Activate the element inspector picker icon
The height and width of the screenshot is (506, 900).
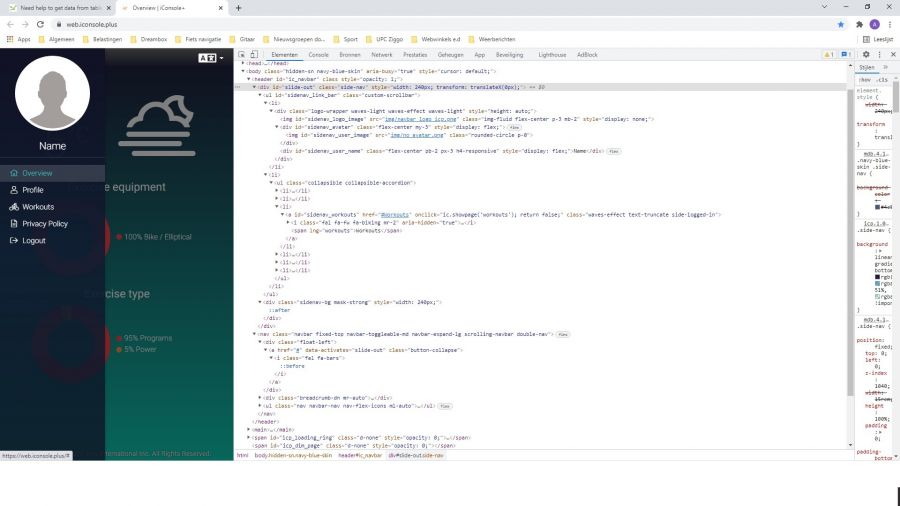[x=242, y=55]
